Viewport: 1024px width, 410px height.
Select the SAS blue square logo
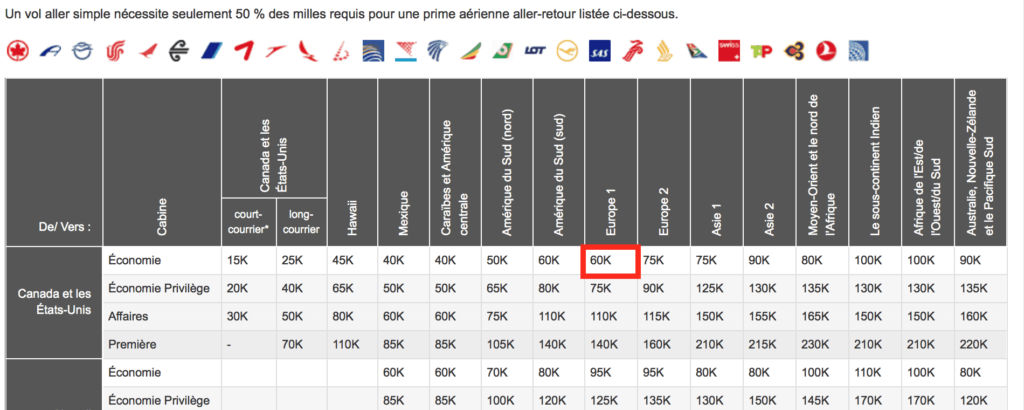coord(601,50)
